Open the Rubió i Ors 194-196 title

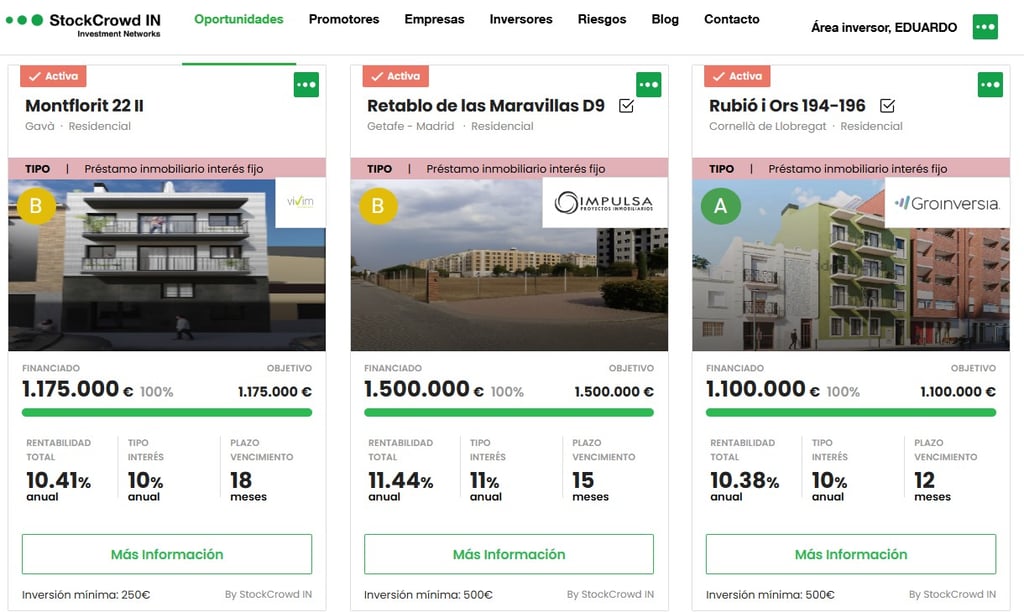click(x=787, y=106)
